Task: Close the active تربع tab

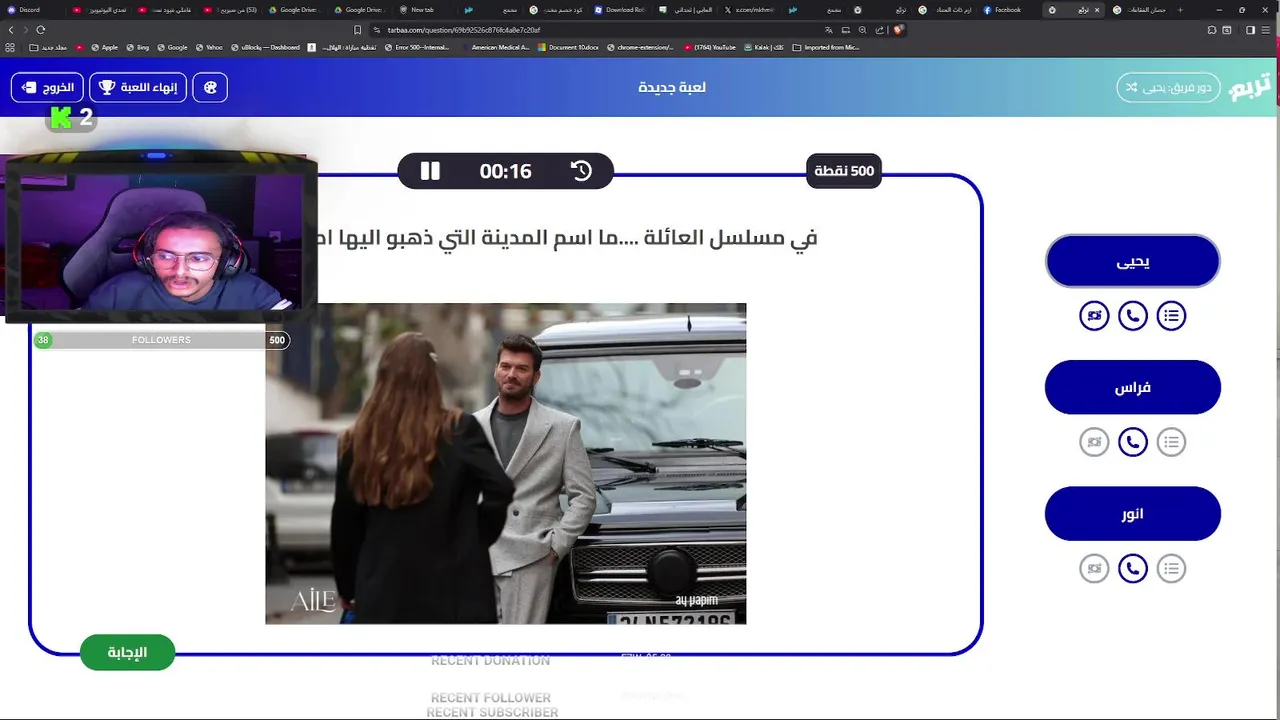Action: click(1096, 10)
